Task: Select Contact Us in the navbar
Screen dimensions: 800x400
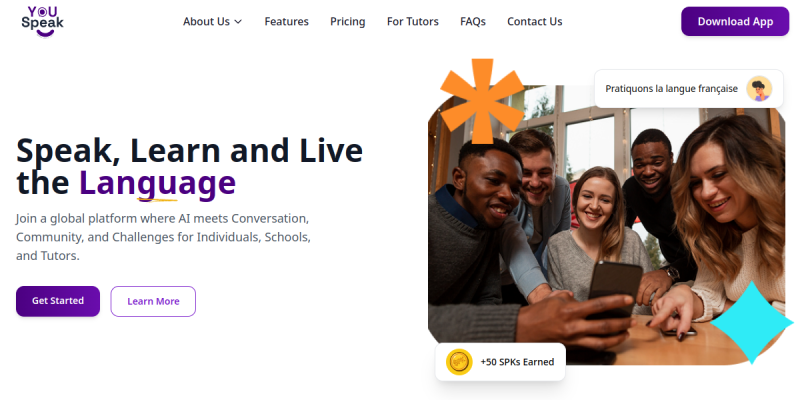Action: (534, 22)
